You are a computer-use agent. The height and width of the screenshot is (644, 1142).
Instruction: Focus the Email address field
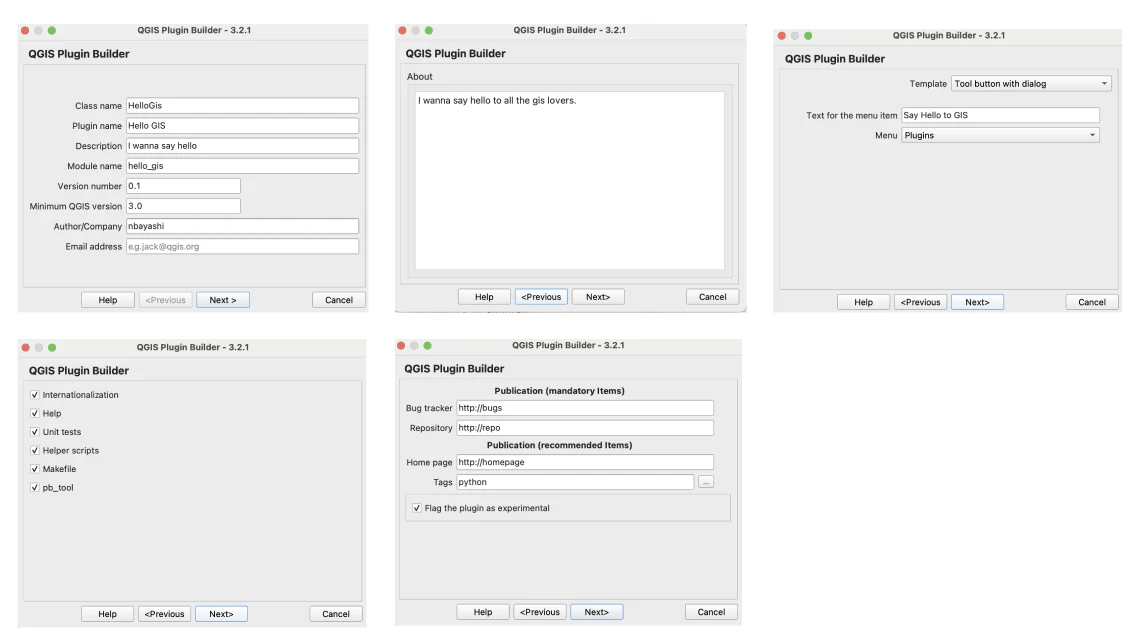242,246
